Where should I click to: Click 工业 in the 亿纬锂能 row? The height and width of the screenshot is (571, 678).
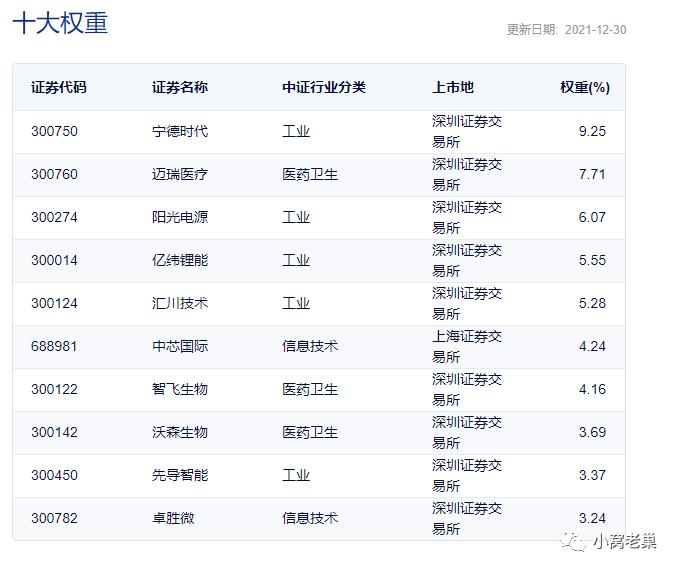point(296,260)
